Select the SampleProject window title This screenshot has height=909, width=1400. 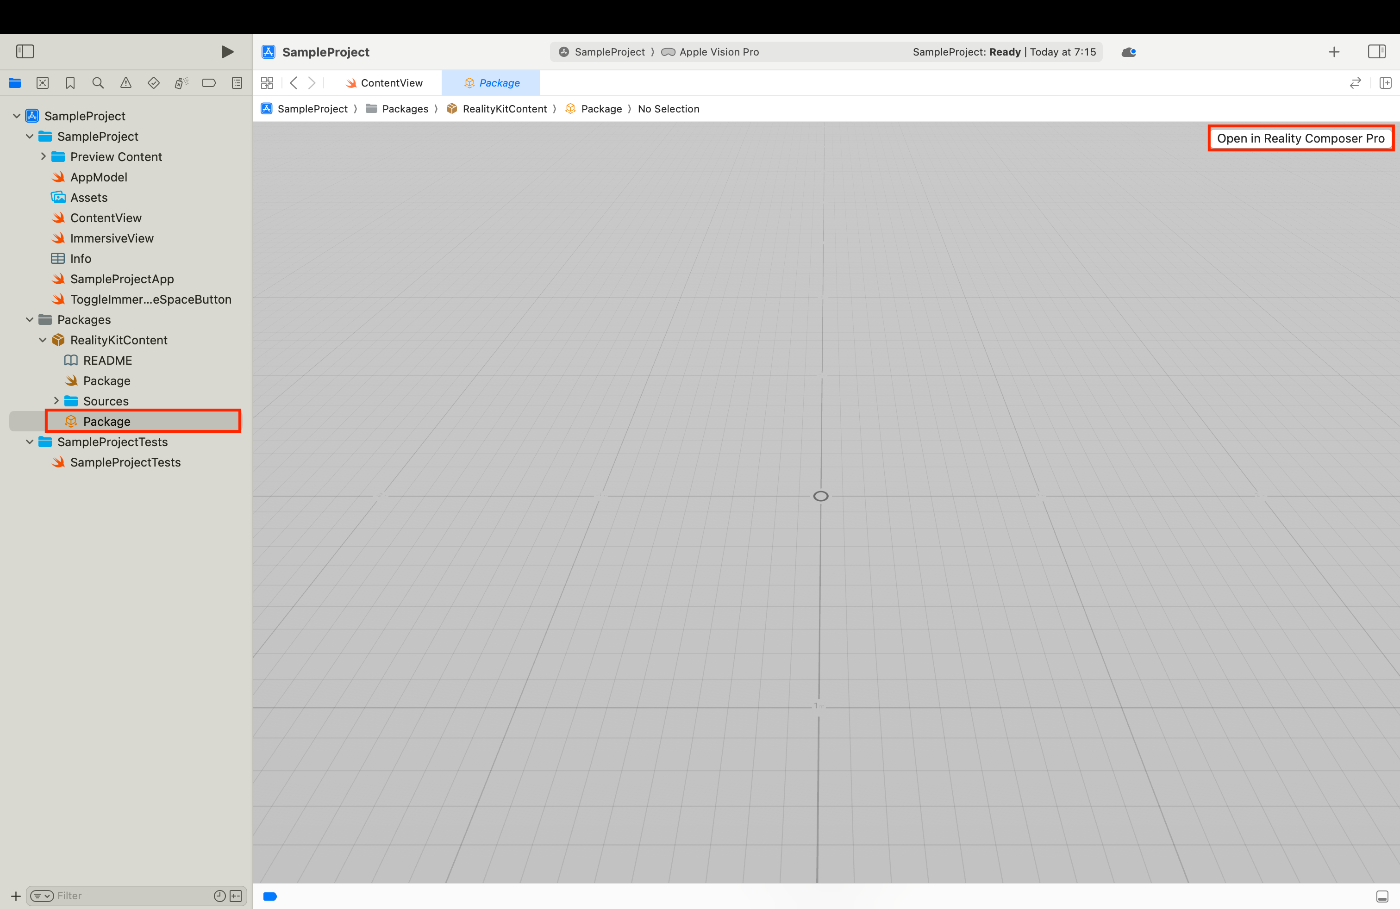(x=326, y=52)
